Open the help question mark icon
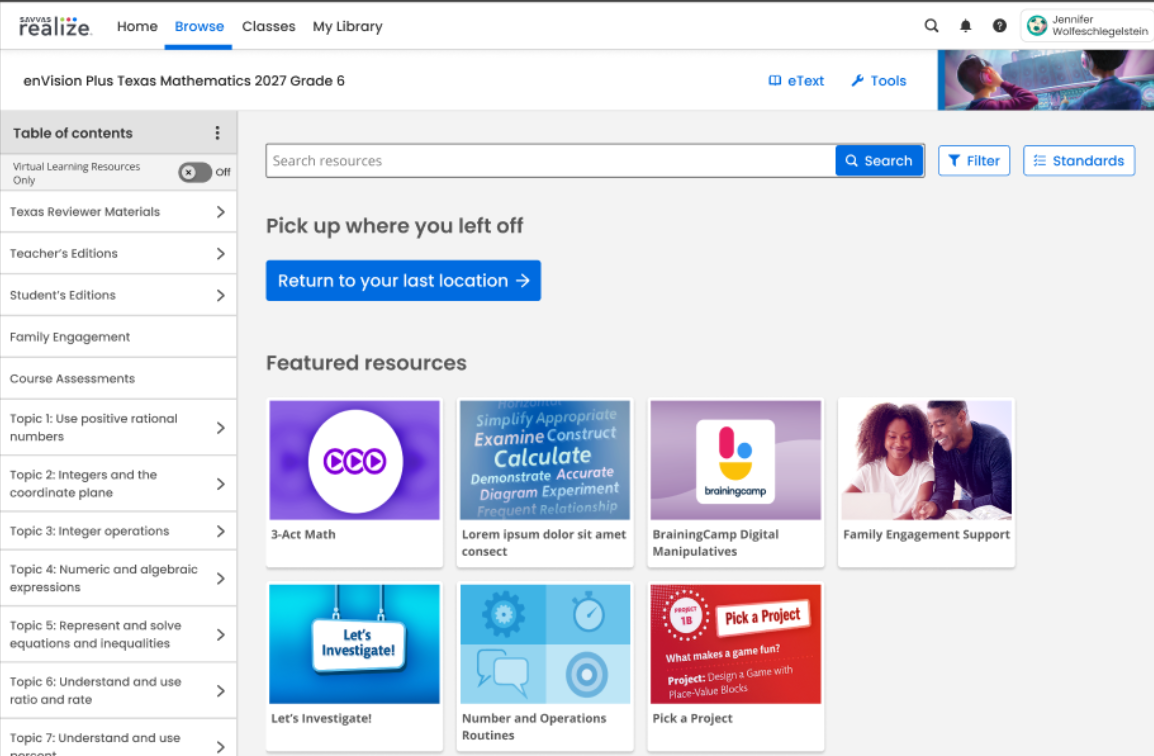The height and width of the screenshot is (756, 1154). 999,26
